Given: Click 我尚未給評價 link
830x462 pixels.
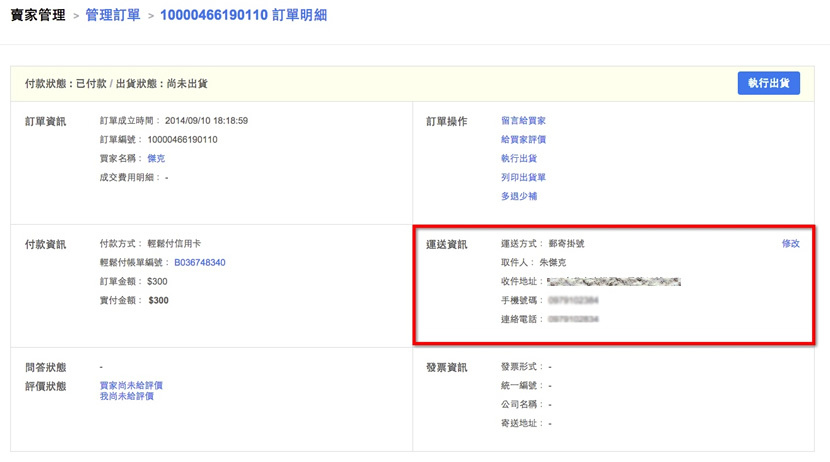Looking at the screenshot, I should pyautogui.click(x=126, y=397).
